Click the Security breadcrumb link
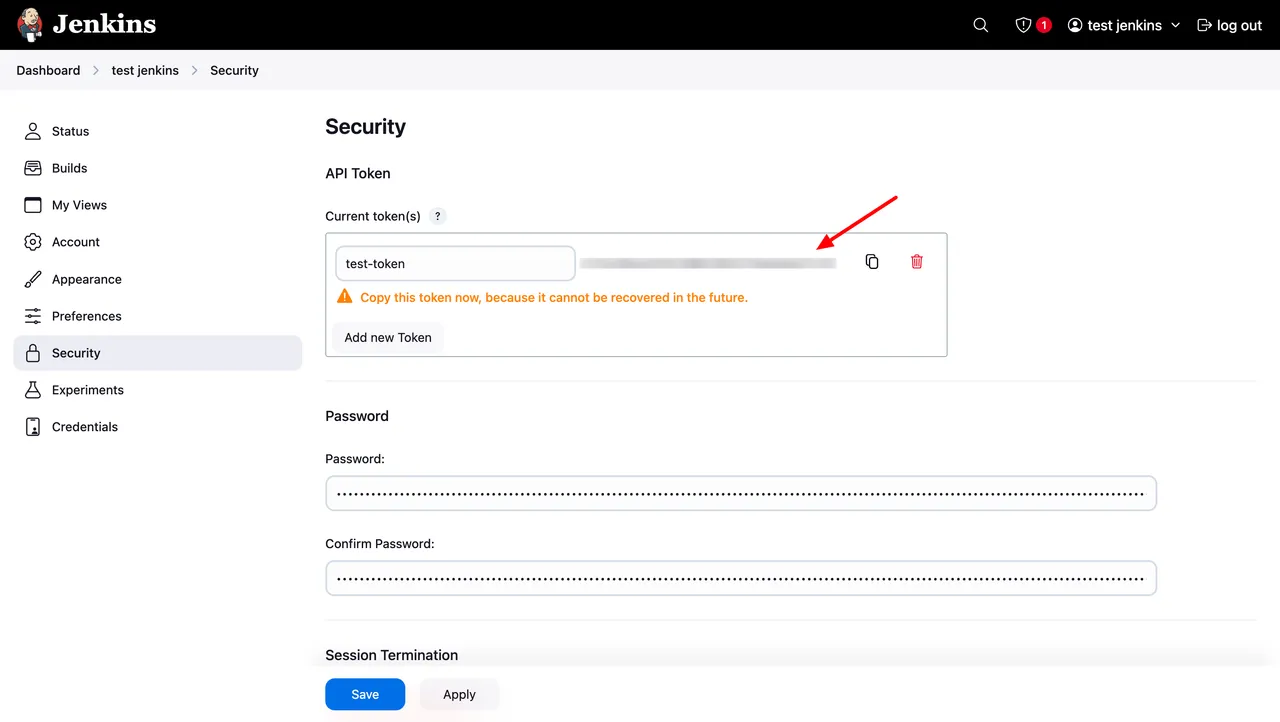1280x722 pixels. [234, 70]
